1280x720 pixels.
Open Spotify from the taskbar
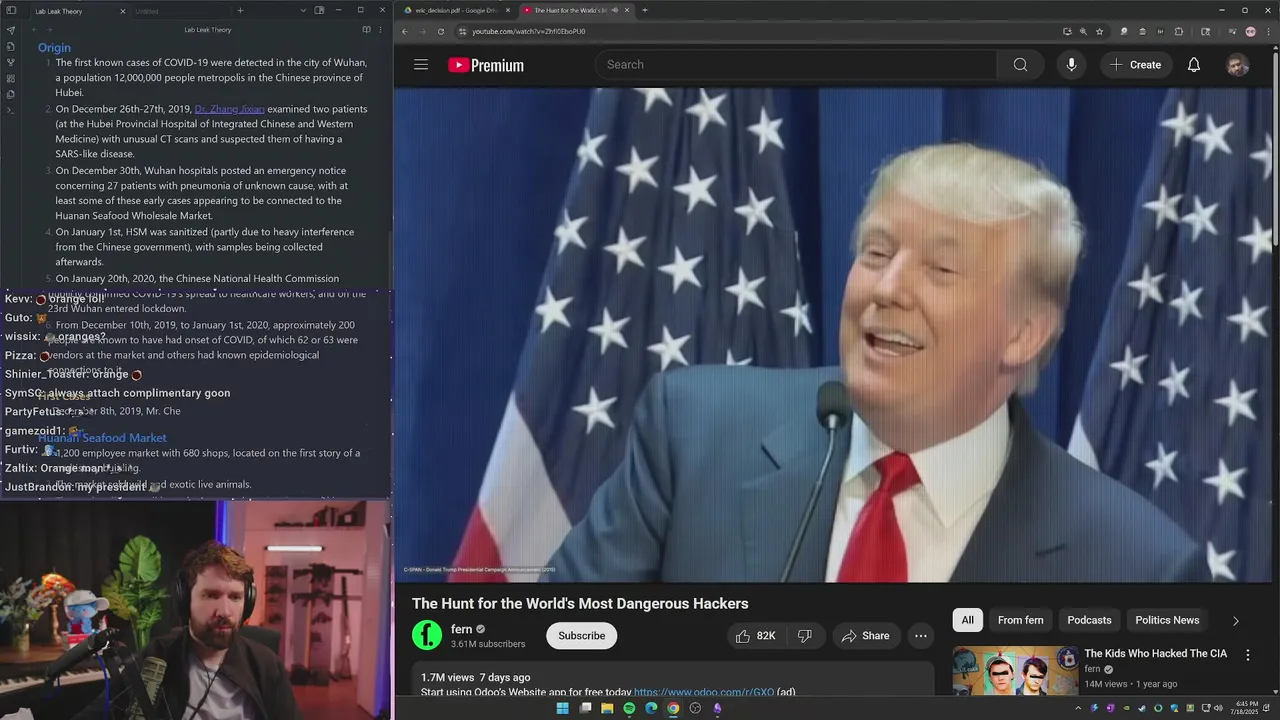click(x=629, y=708)
